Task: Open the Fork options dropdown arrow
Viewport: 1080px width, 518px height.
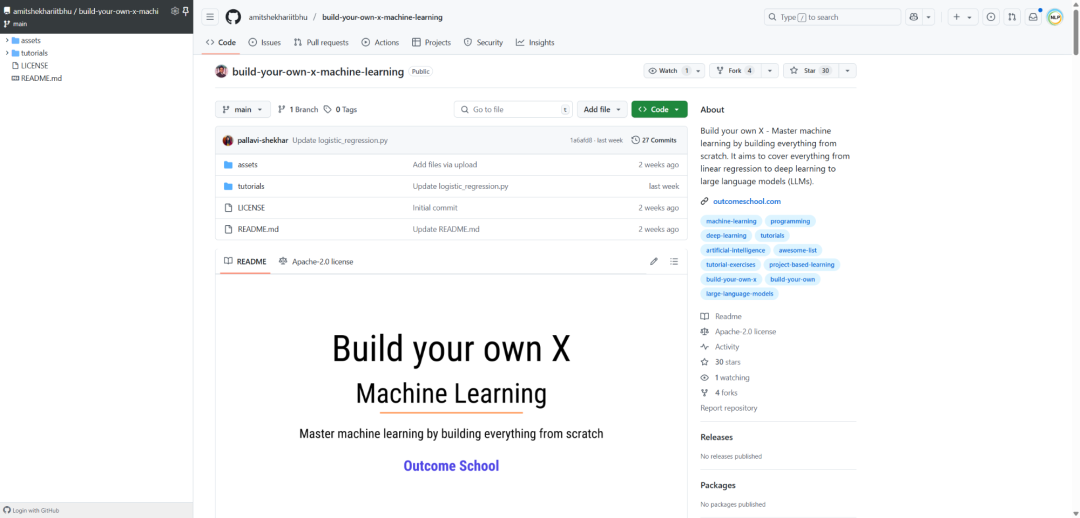Action: click(x=771, y=70)
